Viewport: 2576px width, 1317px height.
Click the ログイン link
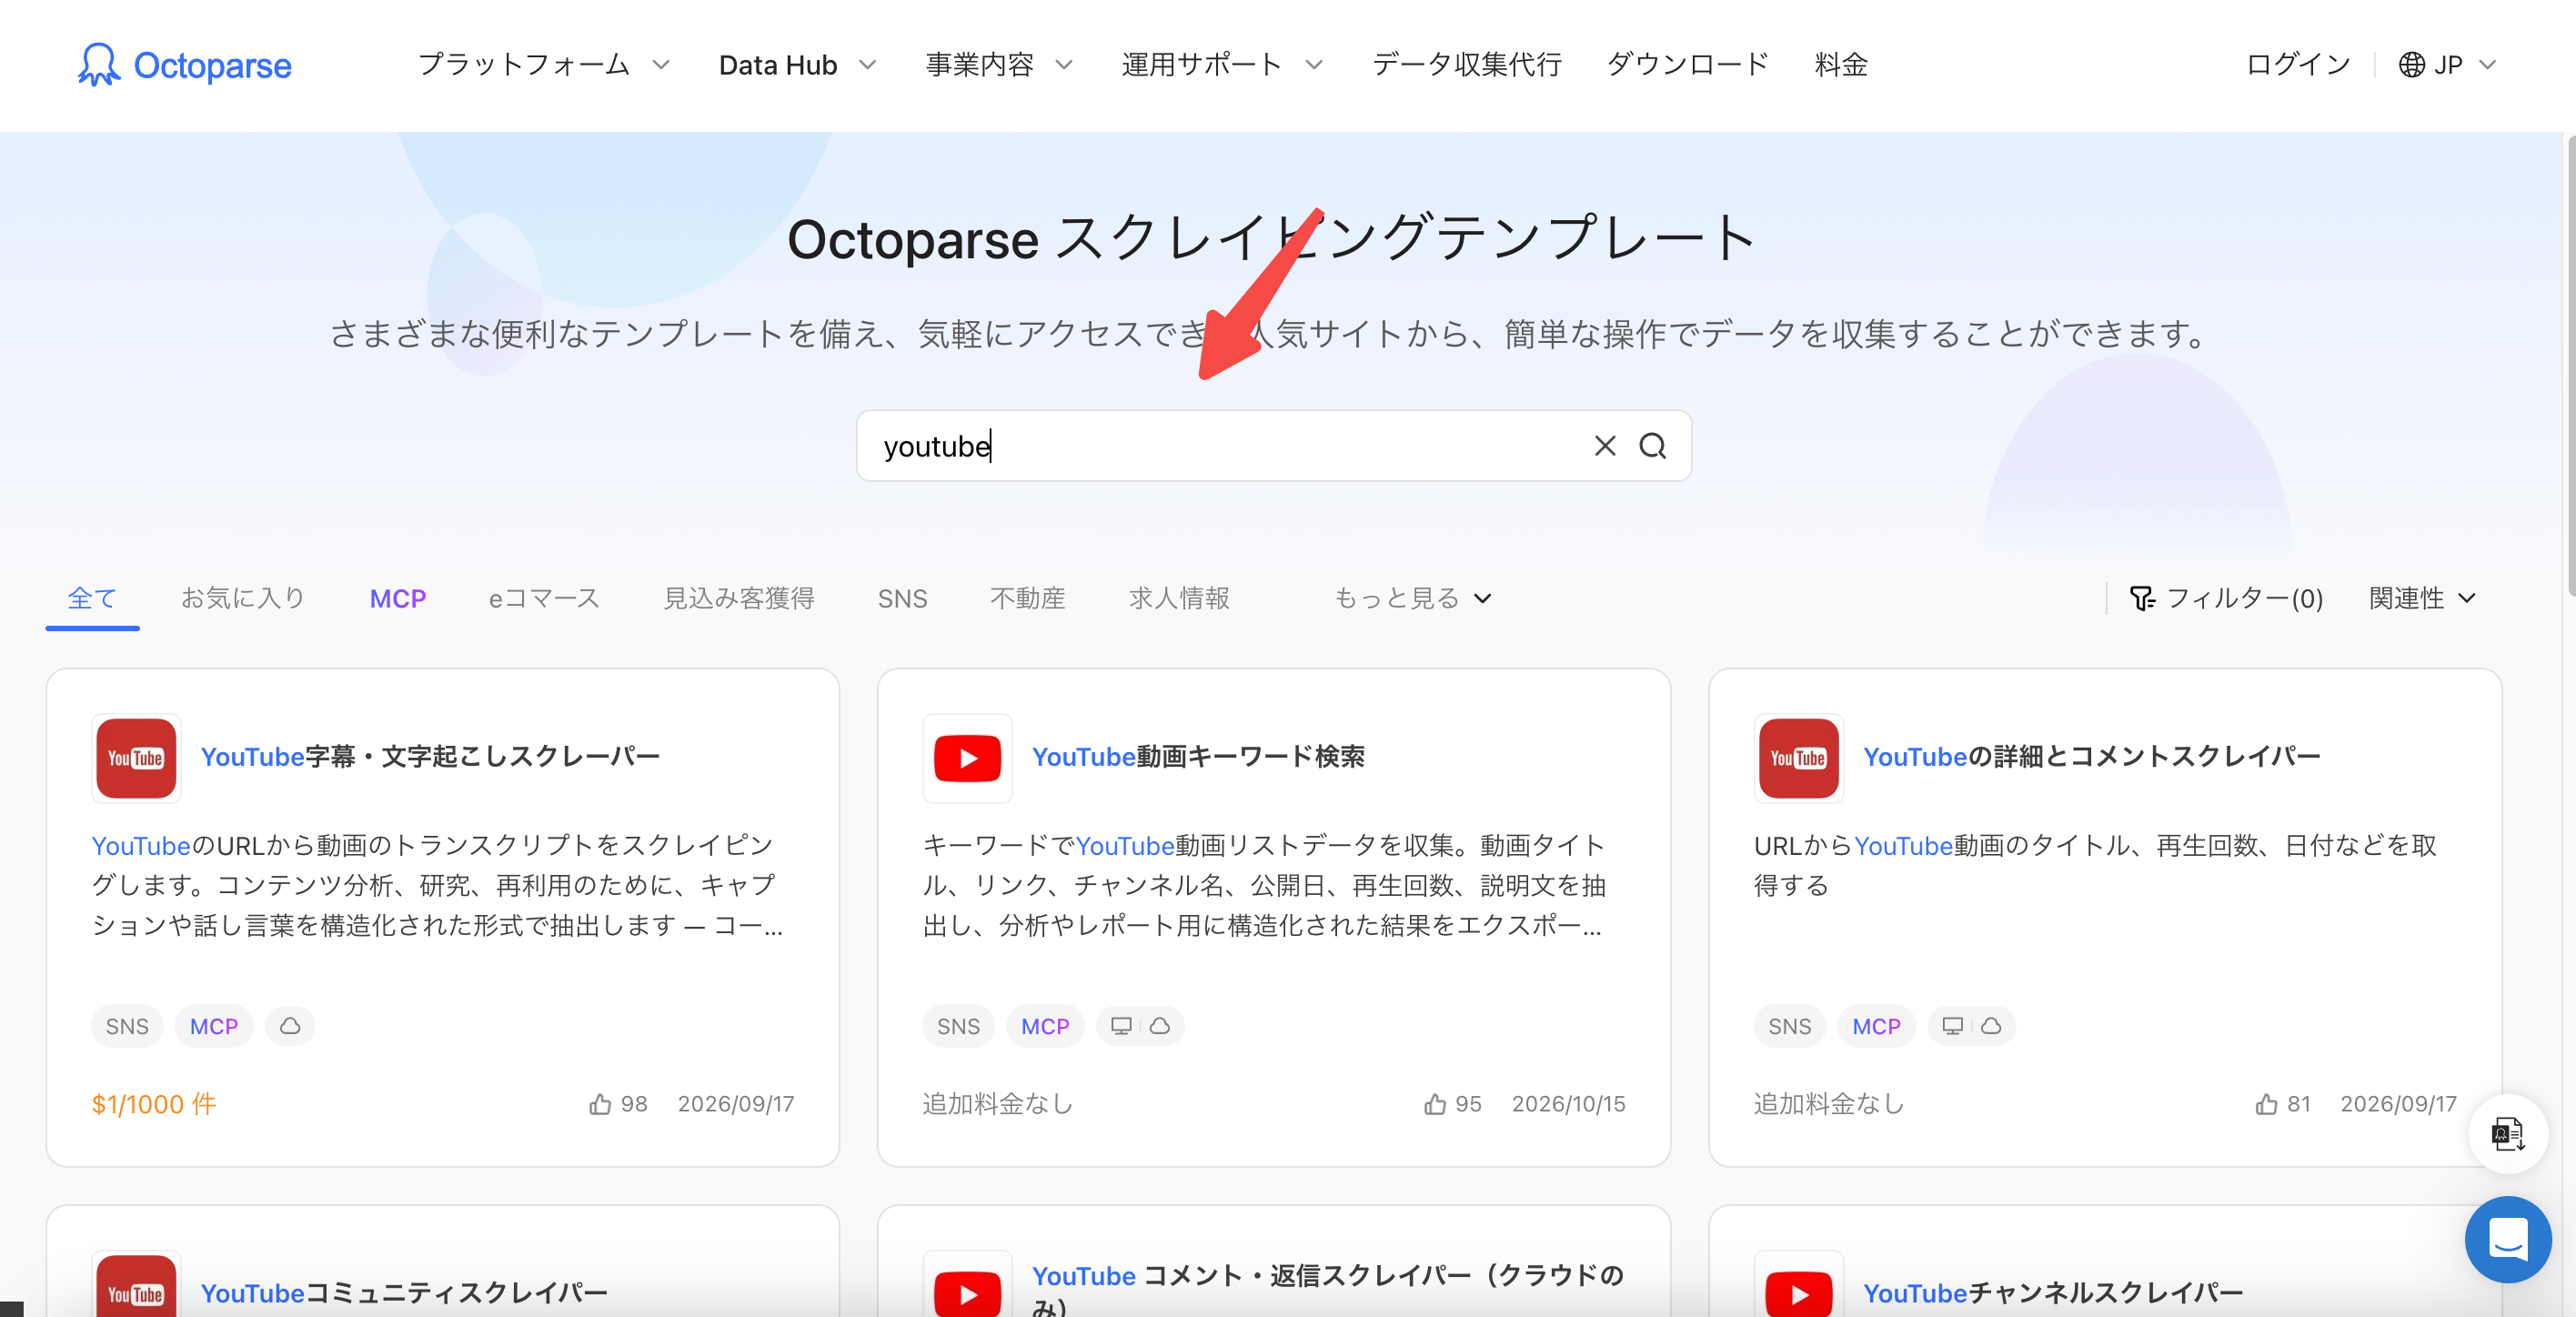[x=2298, y=65]
